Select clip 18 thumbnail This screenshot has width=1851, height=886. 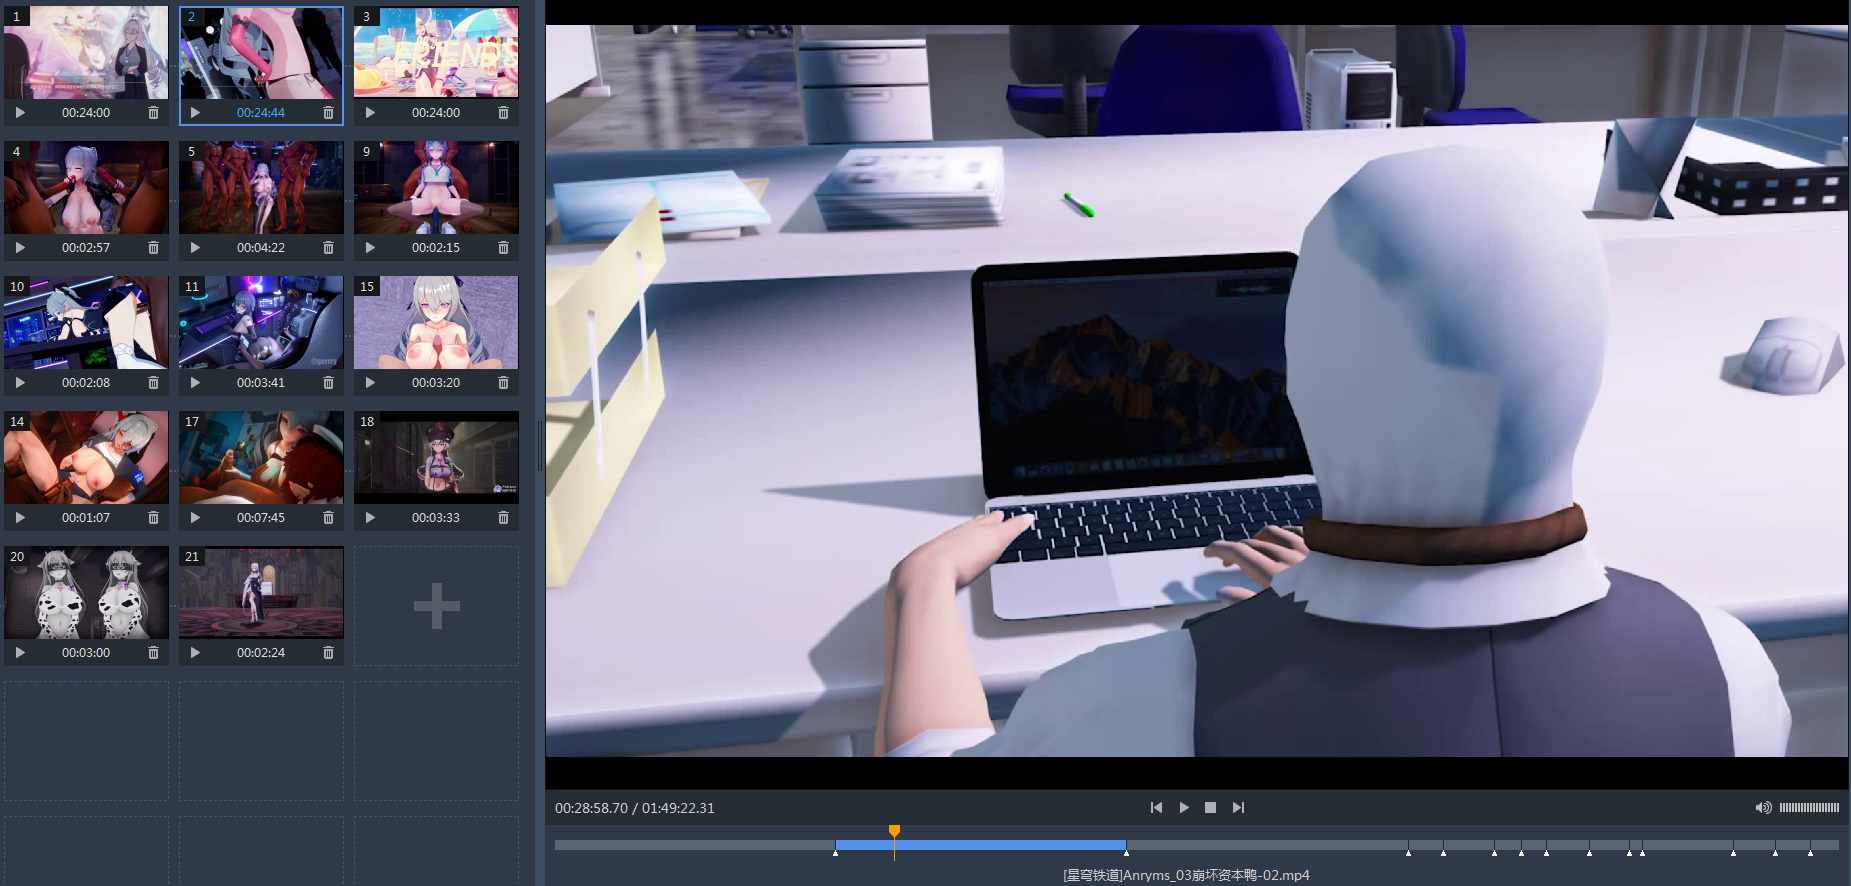[436, 458]
